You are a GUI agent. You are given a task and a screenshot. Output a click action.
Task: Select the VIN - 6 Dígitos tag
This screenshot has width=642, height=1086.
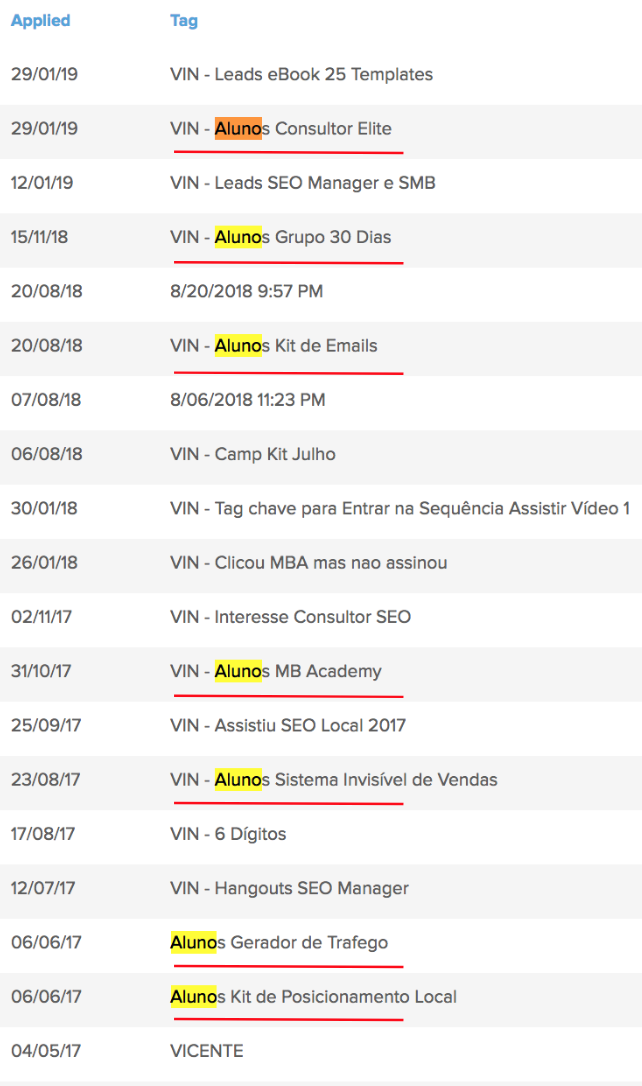click(x=228, y=834)
